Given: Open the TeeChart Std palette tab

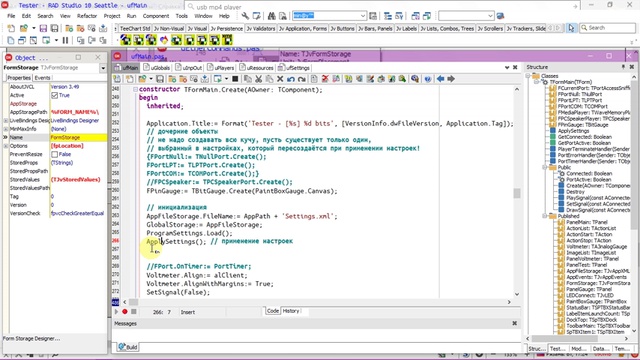Looking at the screenshot, I should click(135, 28).
